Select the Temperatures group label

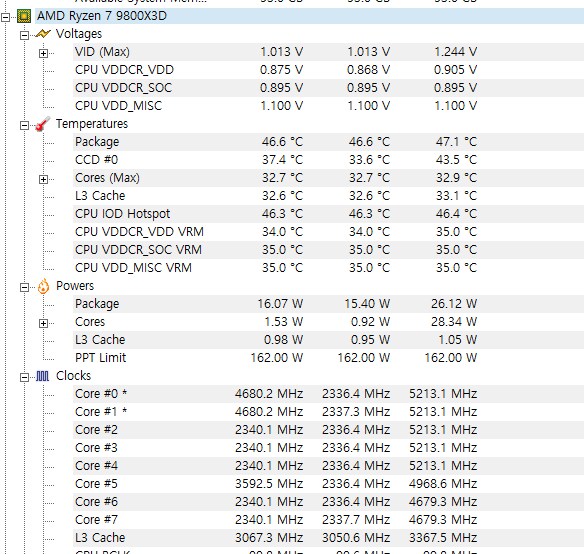pos(92,124)
